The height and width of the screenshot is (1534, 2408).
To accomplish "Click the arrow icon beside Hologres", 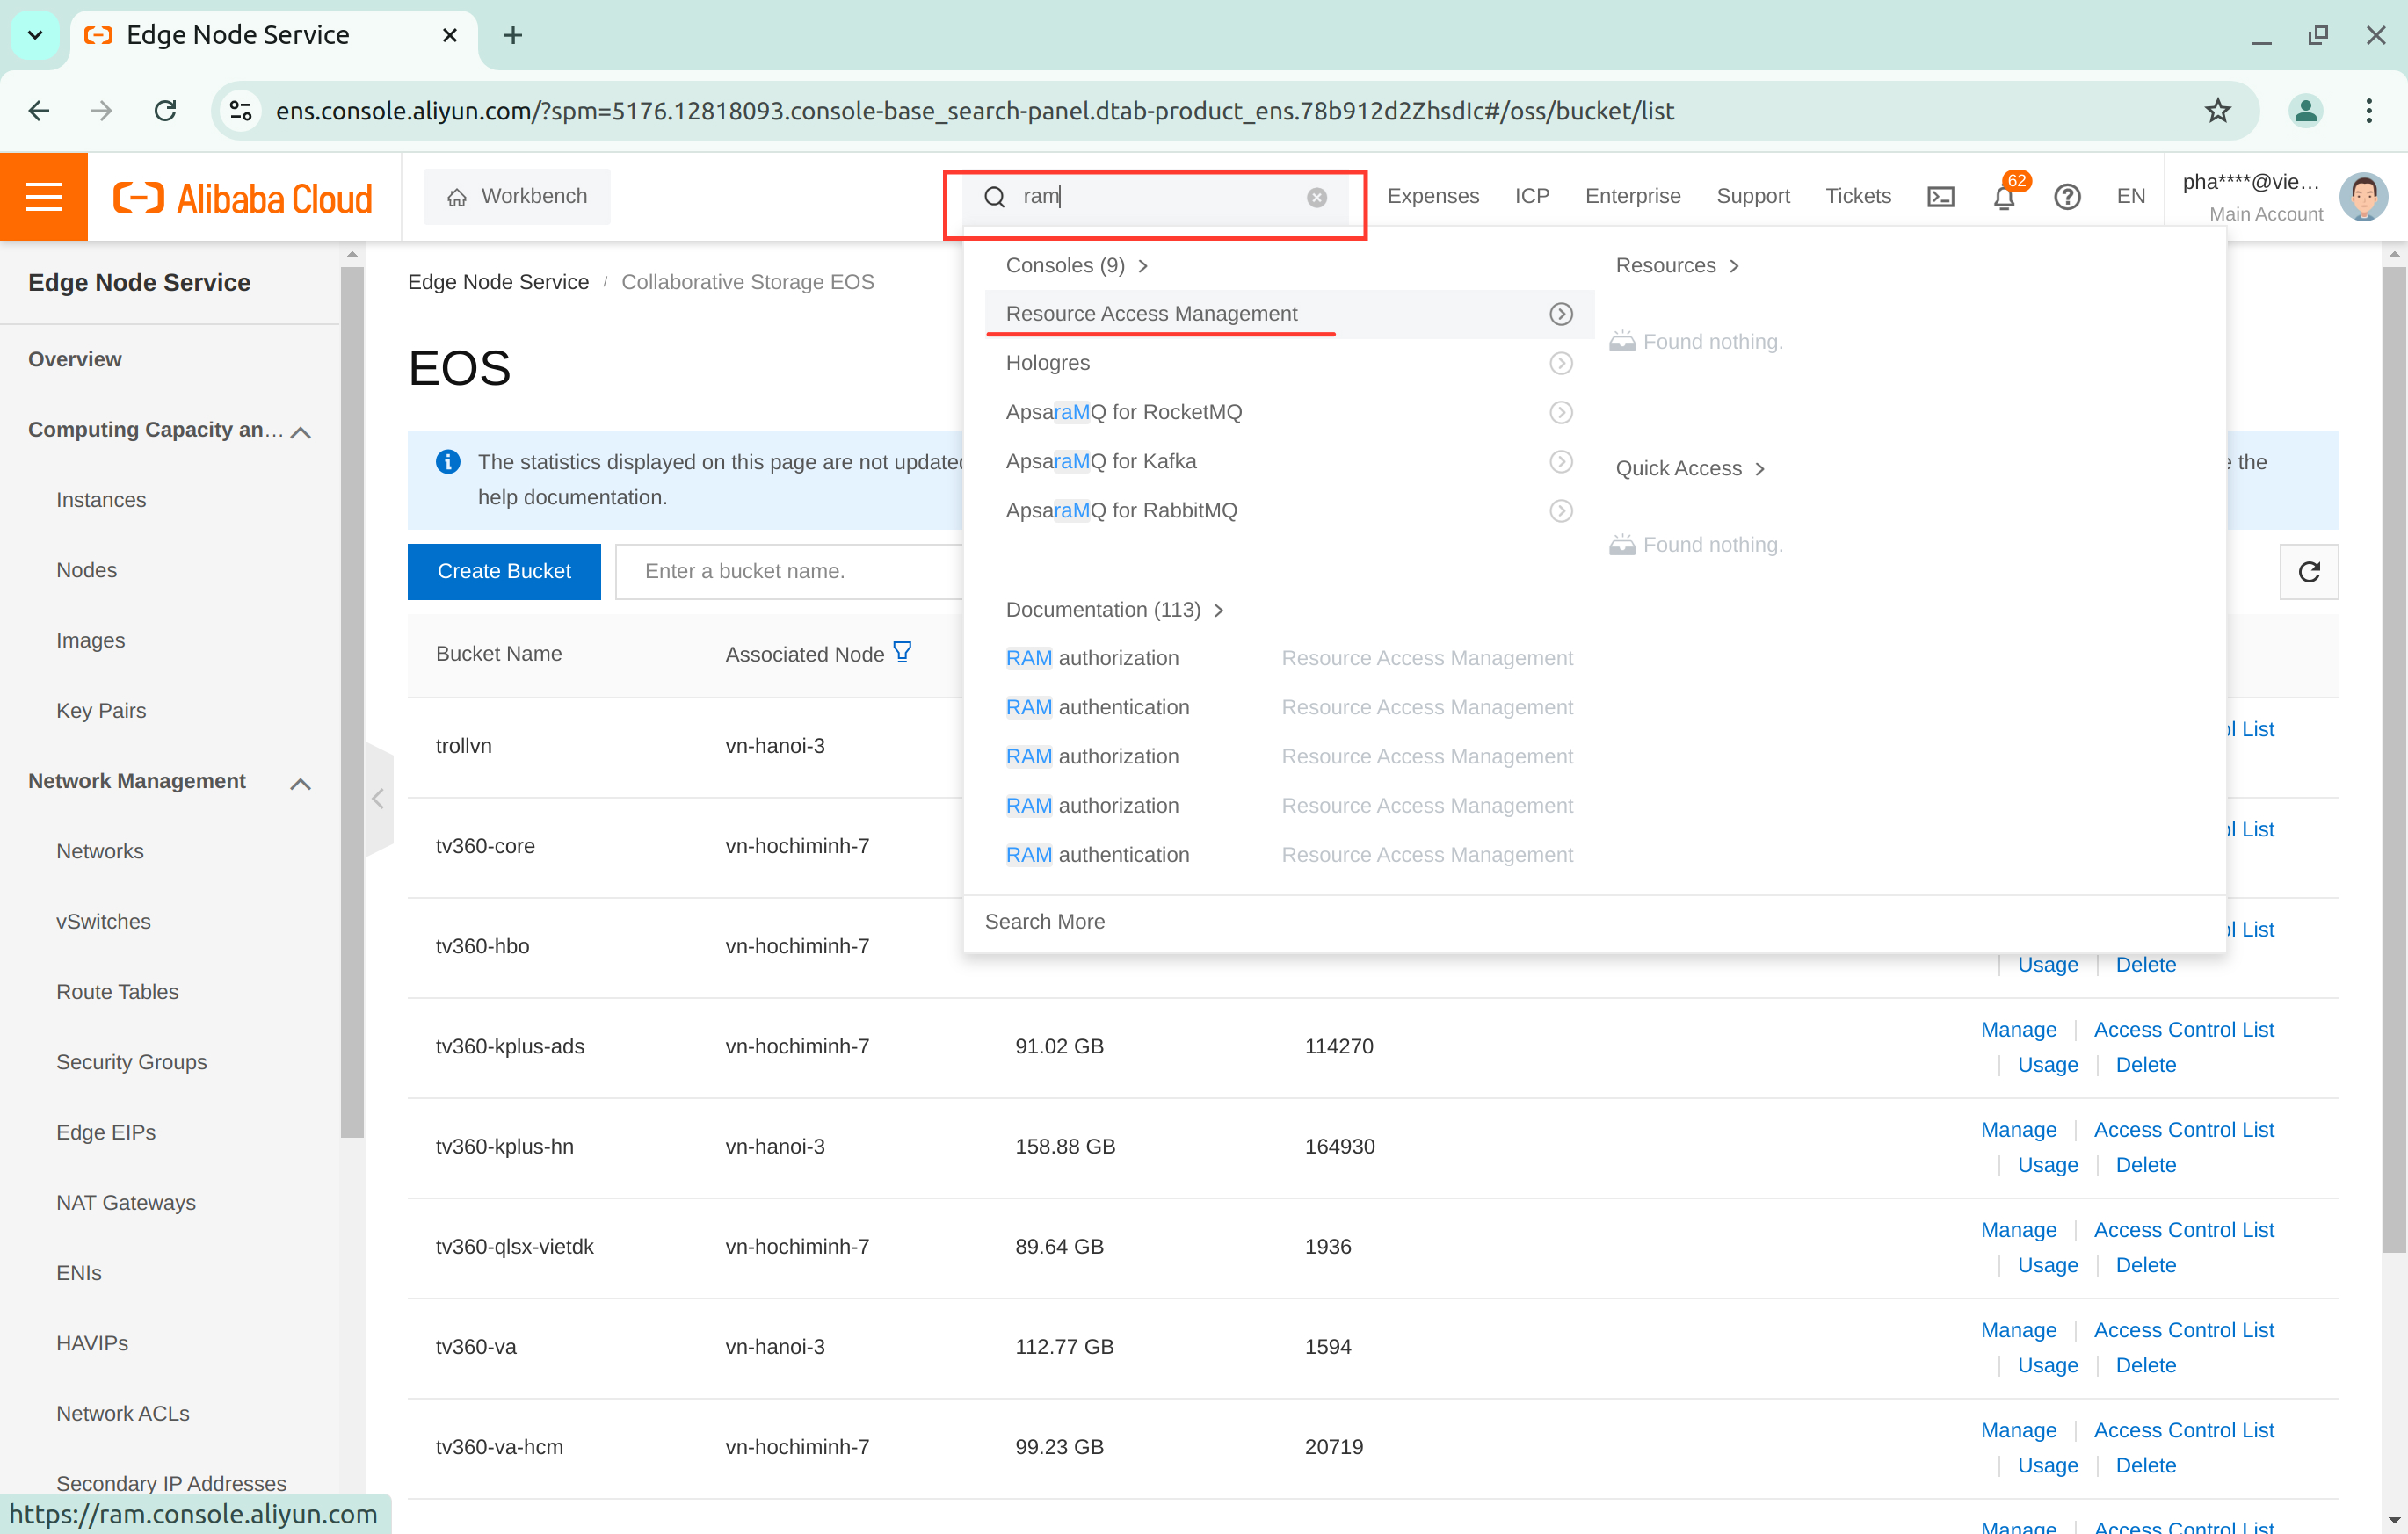I will point(1560,363).
